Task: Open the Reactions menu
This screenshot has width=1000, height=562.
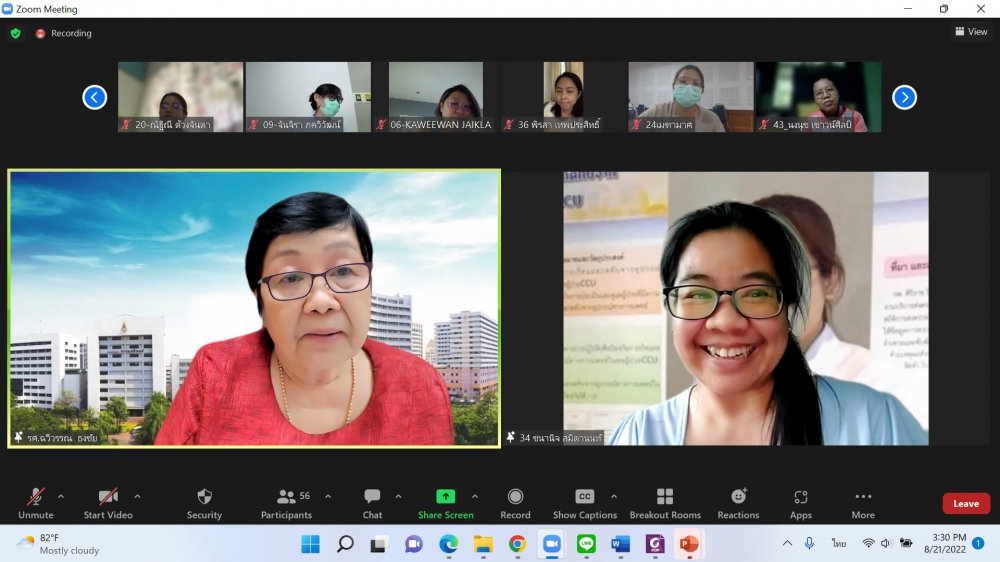Action: (738, 503)
